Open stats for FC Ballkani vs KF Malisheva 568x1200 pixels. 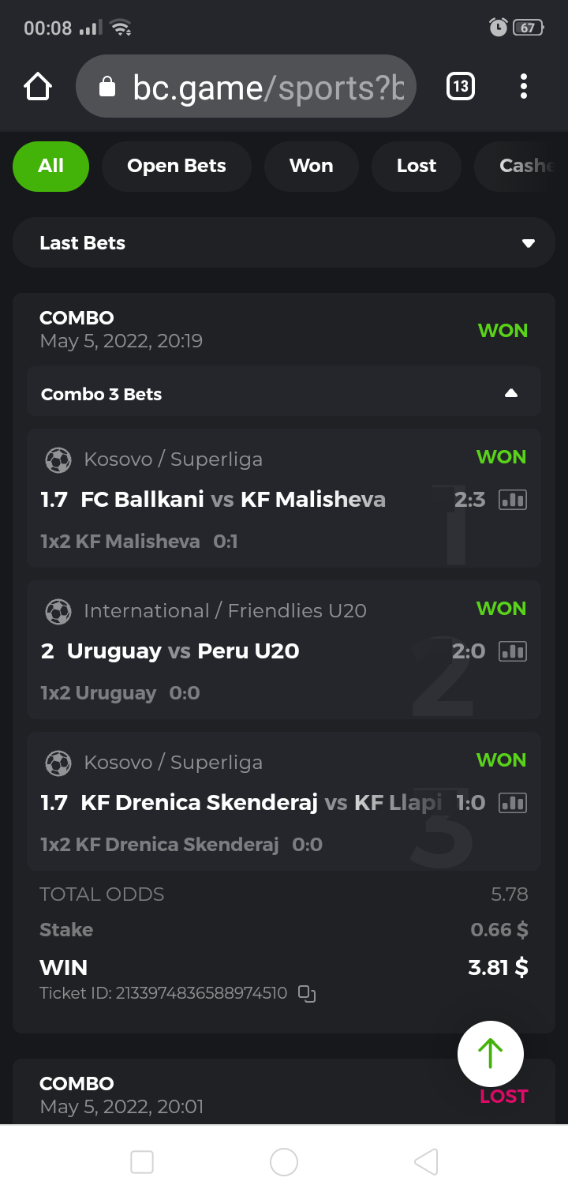coord(513,499)
